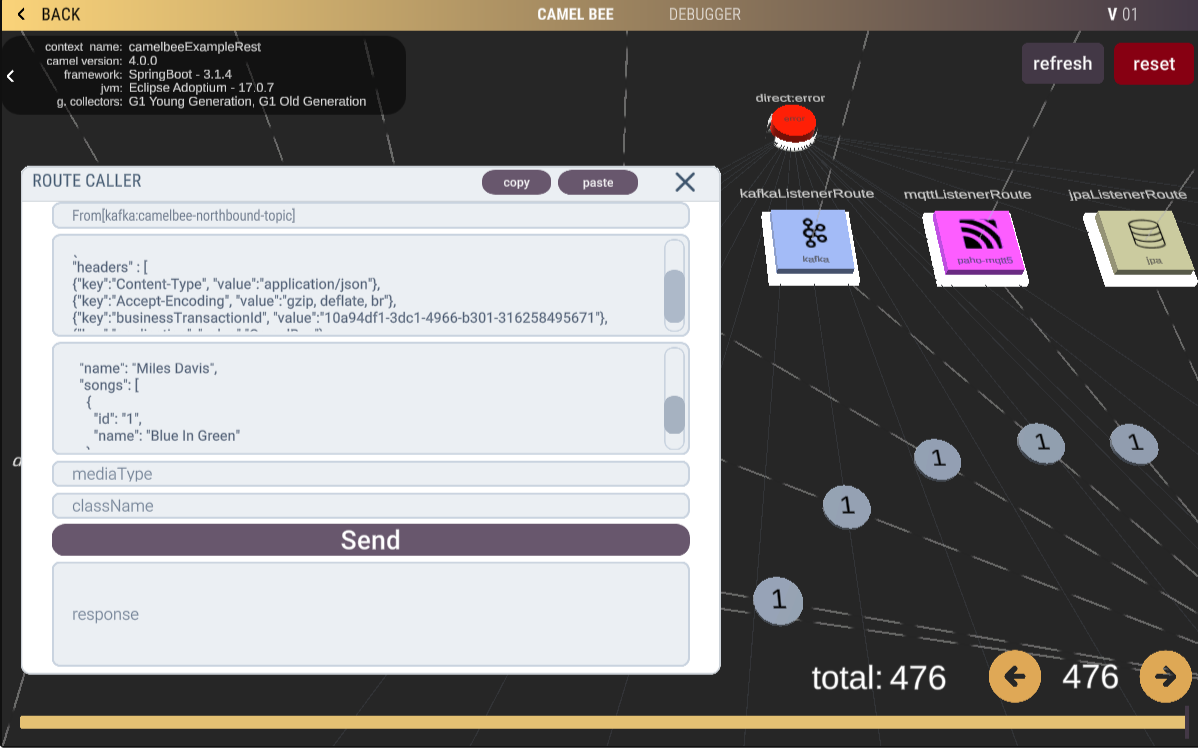Image resolution: width=1198 pixels, height=748 pixels.
Task: Click the Eclipse Adoptium - 17.0.7 jvm value
Action: 201,88
